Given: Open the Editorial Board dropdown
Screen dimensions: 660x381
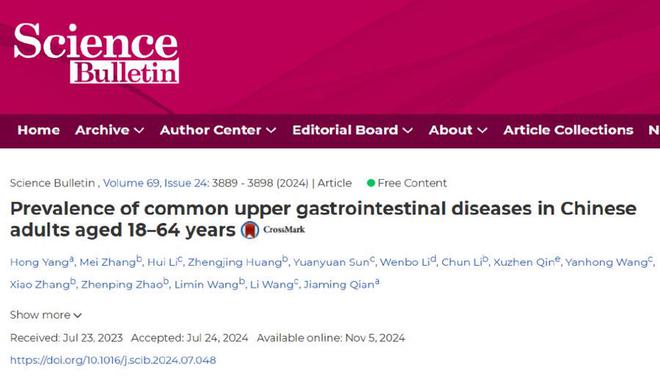Looking at the screenshot, I should [x=352, y=130].
